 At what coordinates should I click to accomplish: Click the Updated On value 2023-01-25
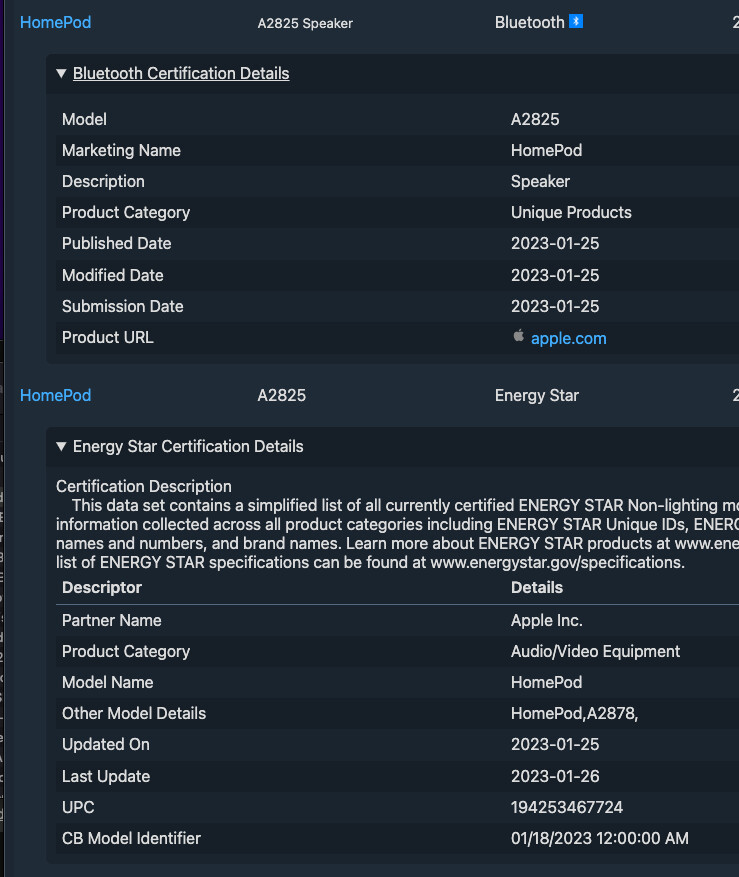[555, 744]
